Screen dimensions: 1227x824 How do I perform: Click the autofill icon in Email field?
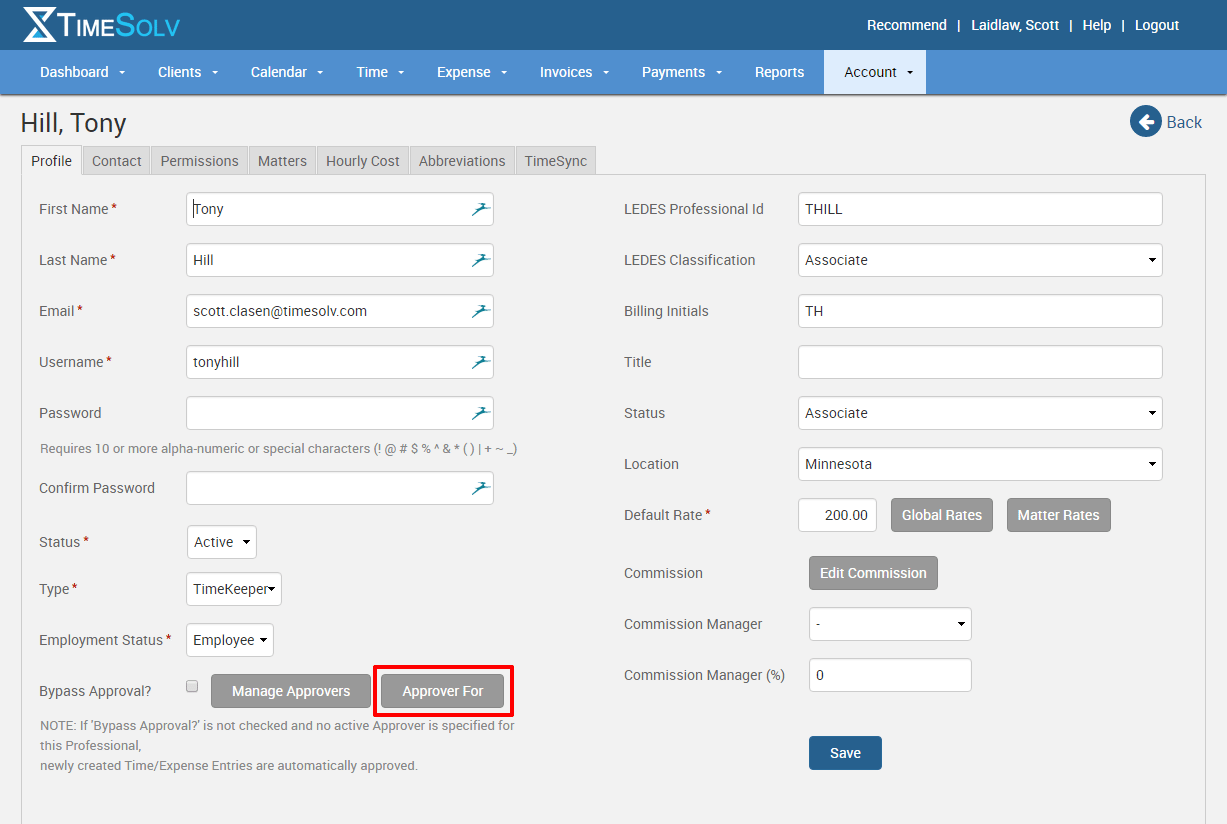(481, 311)
